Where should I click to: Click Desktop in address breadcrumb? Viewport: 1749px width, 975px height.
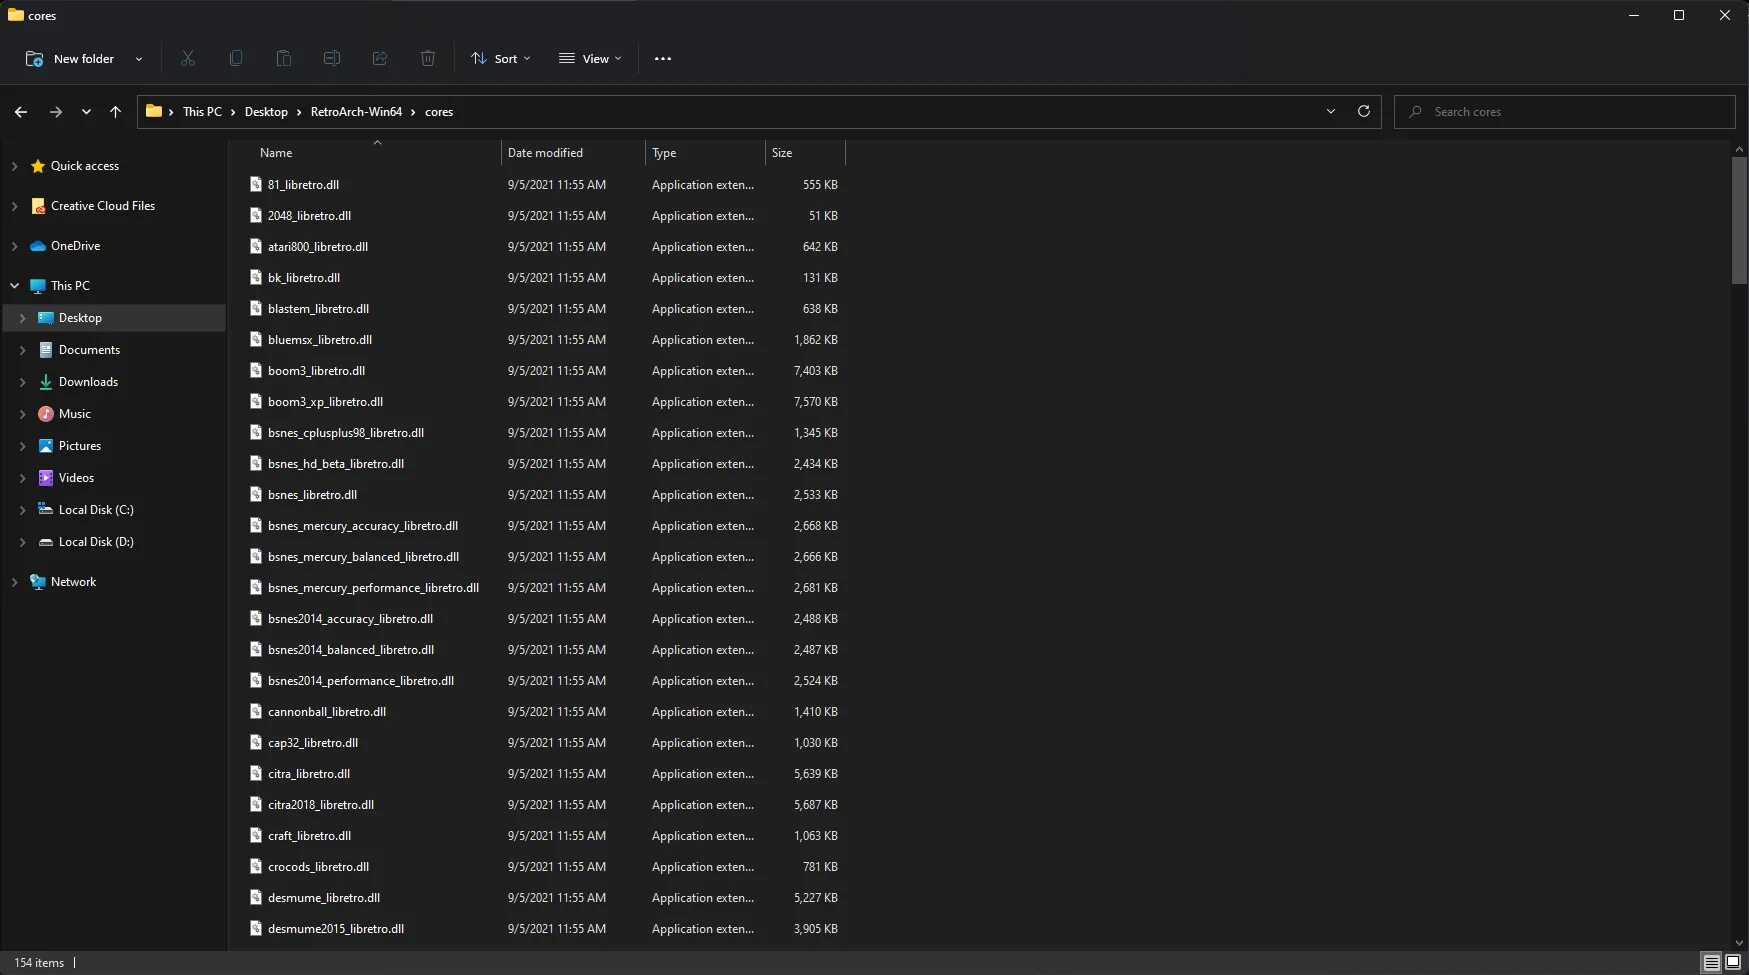click(x=266, y=112)
